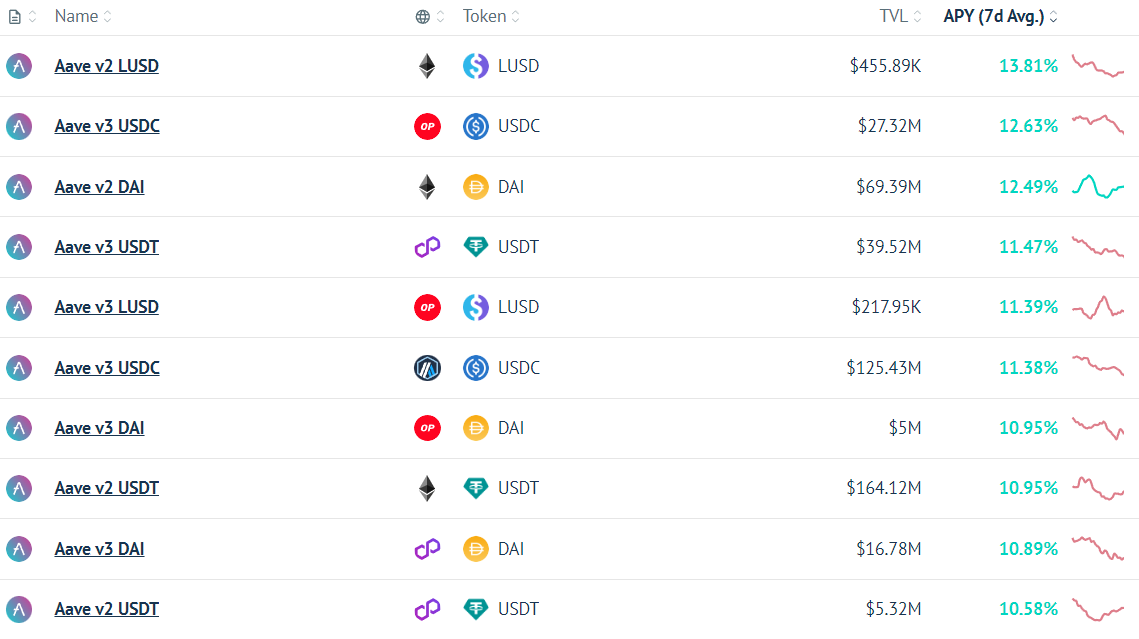Click the Aave protocol logo next to Aave v3 LUSD
1139x639 pixels.
19,307
